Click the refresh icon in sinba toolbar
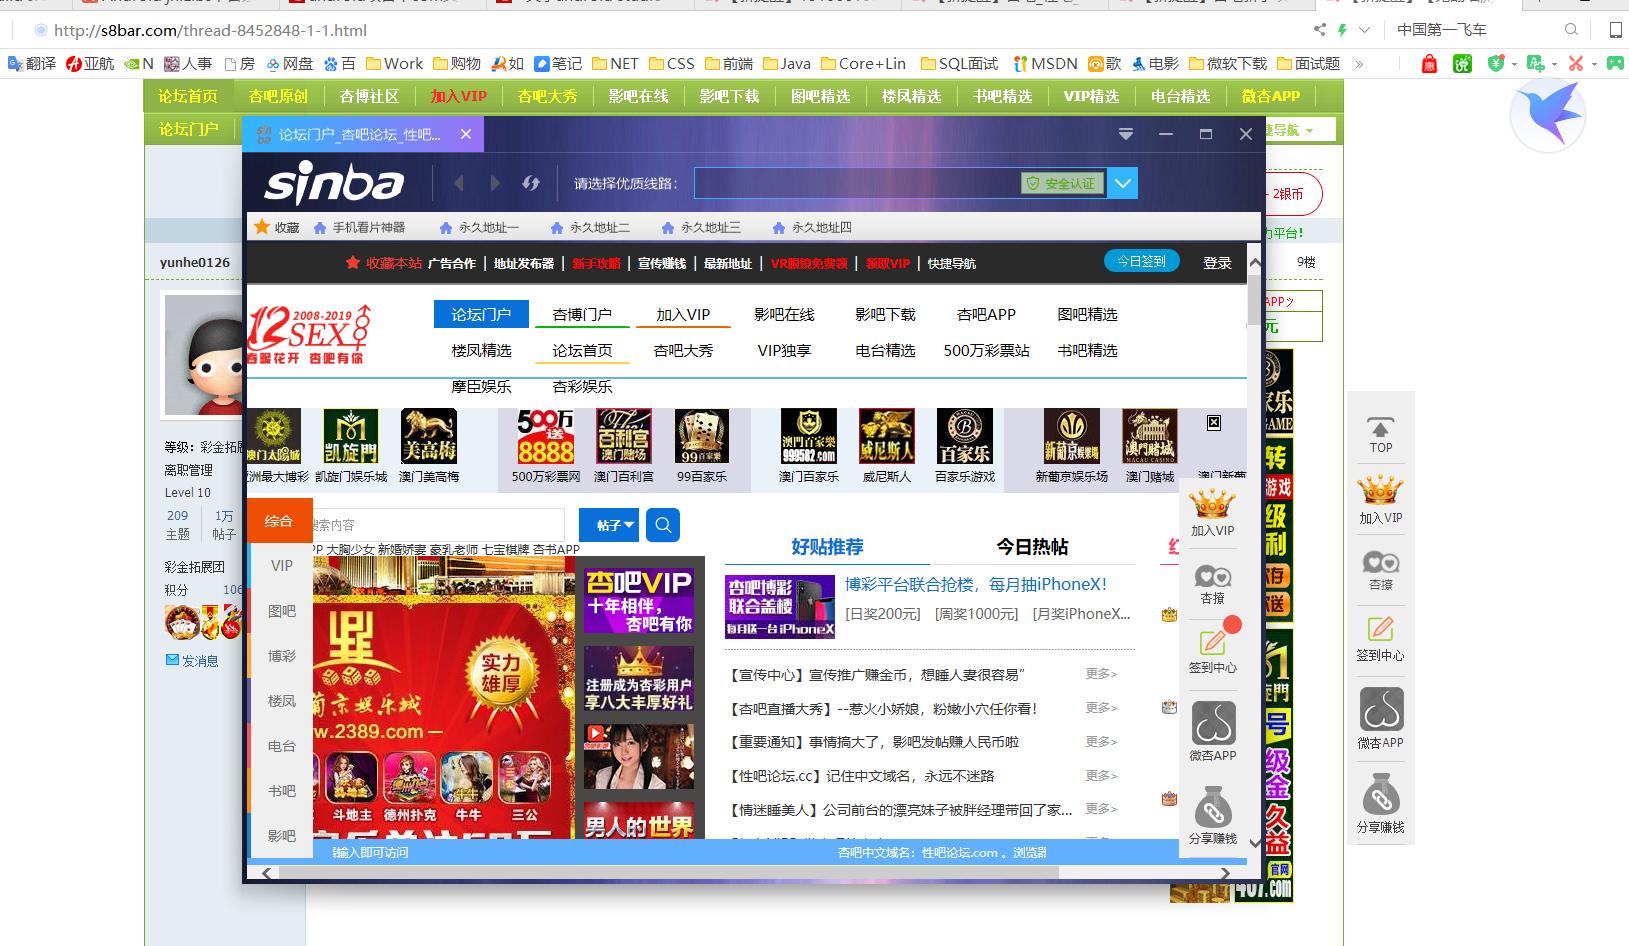The width and height of the screenshot is (1629, 946). 531,183
